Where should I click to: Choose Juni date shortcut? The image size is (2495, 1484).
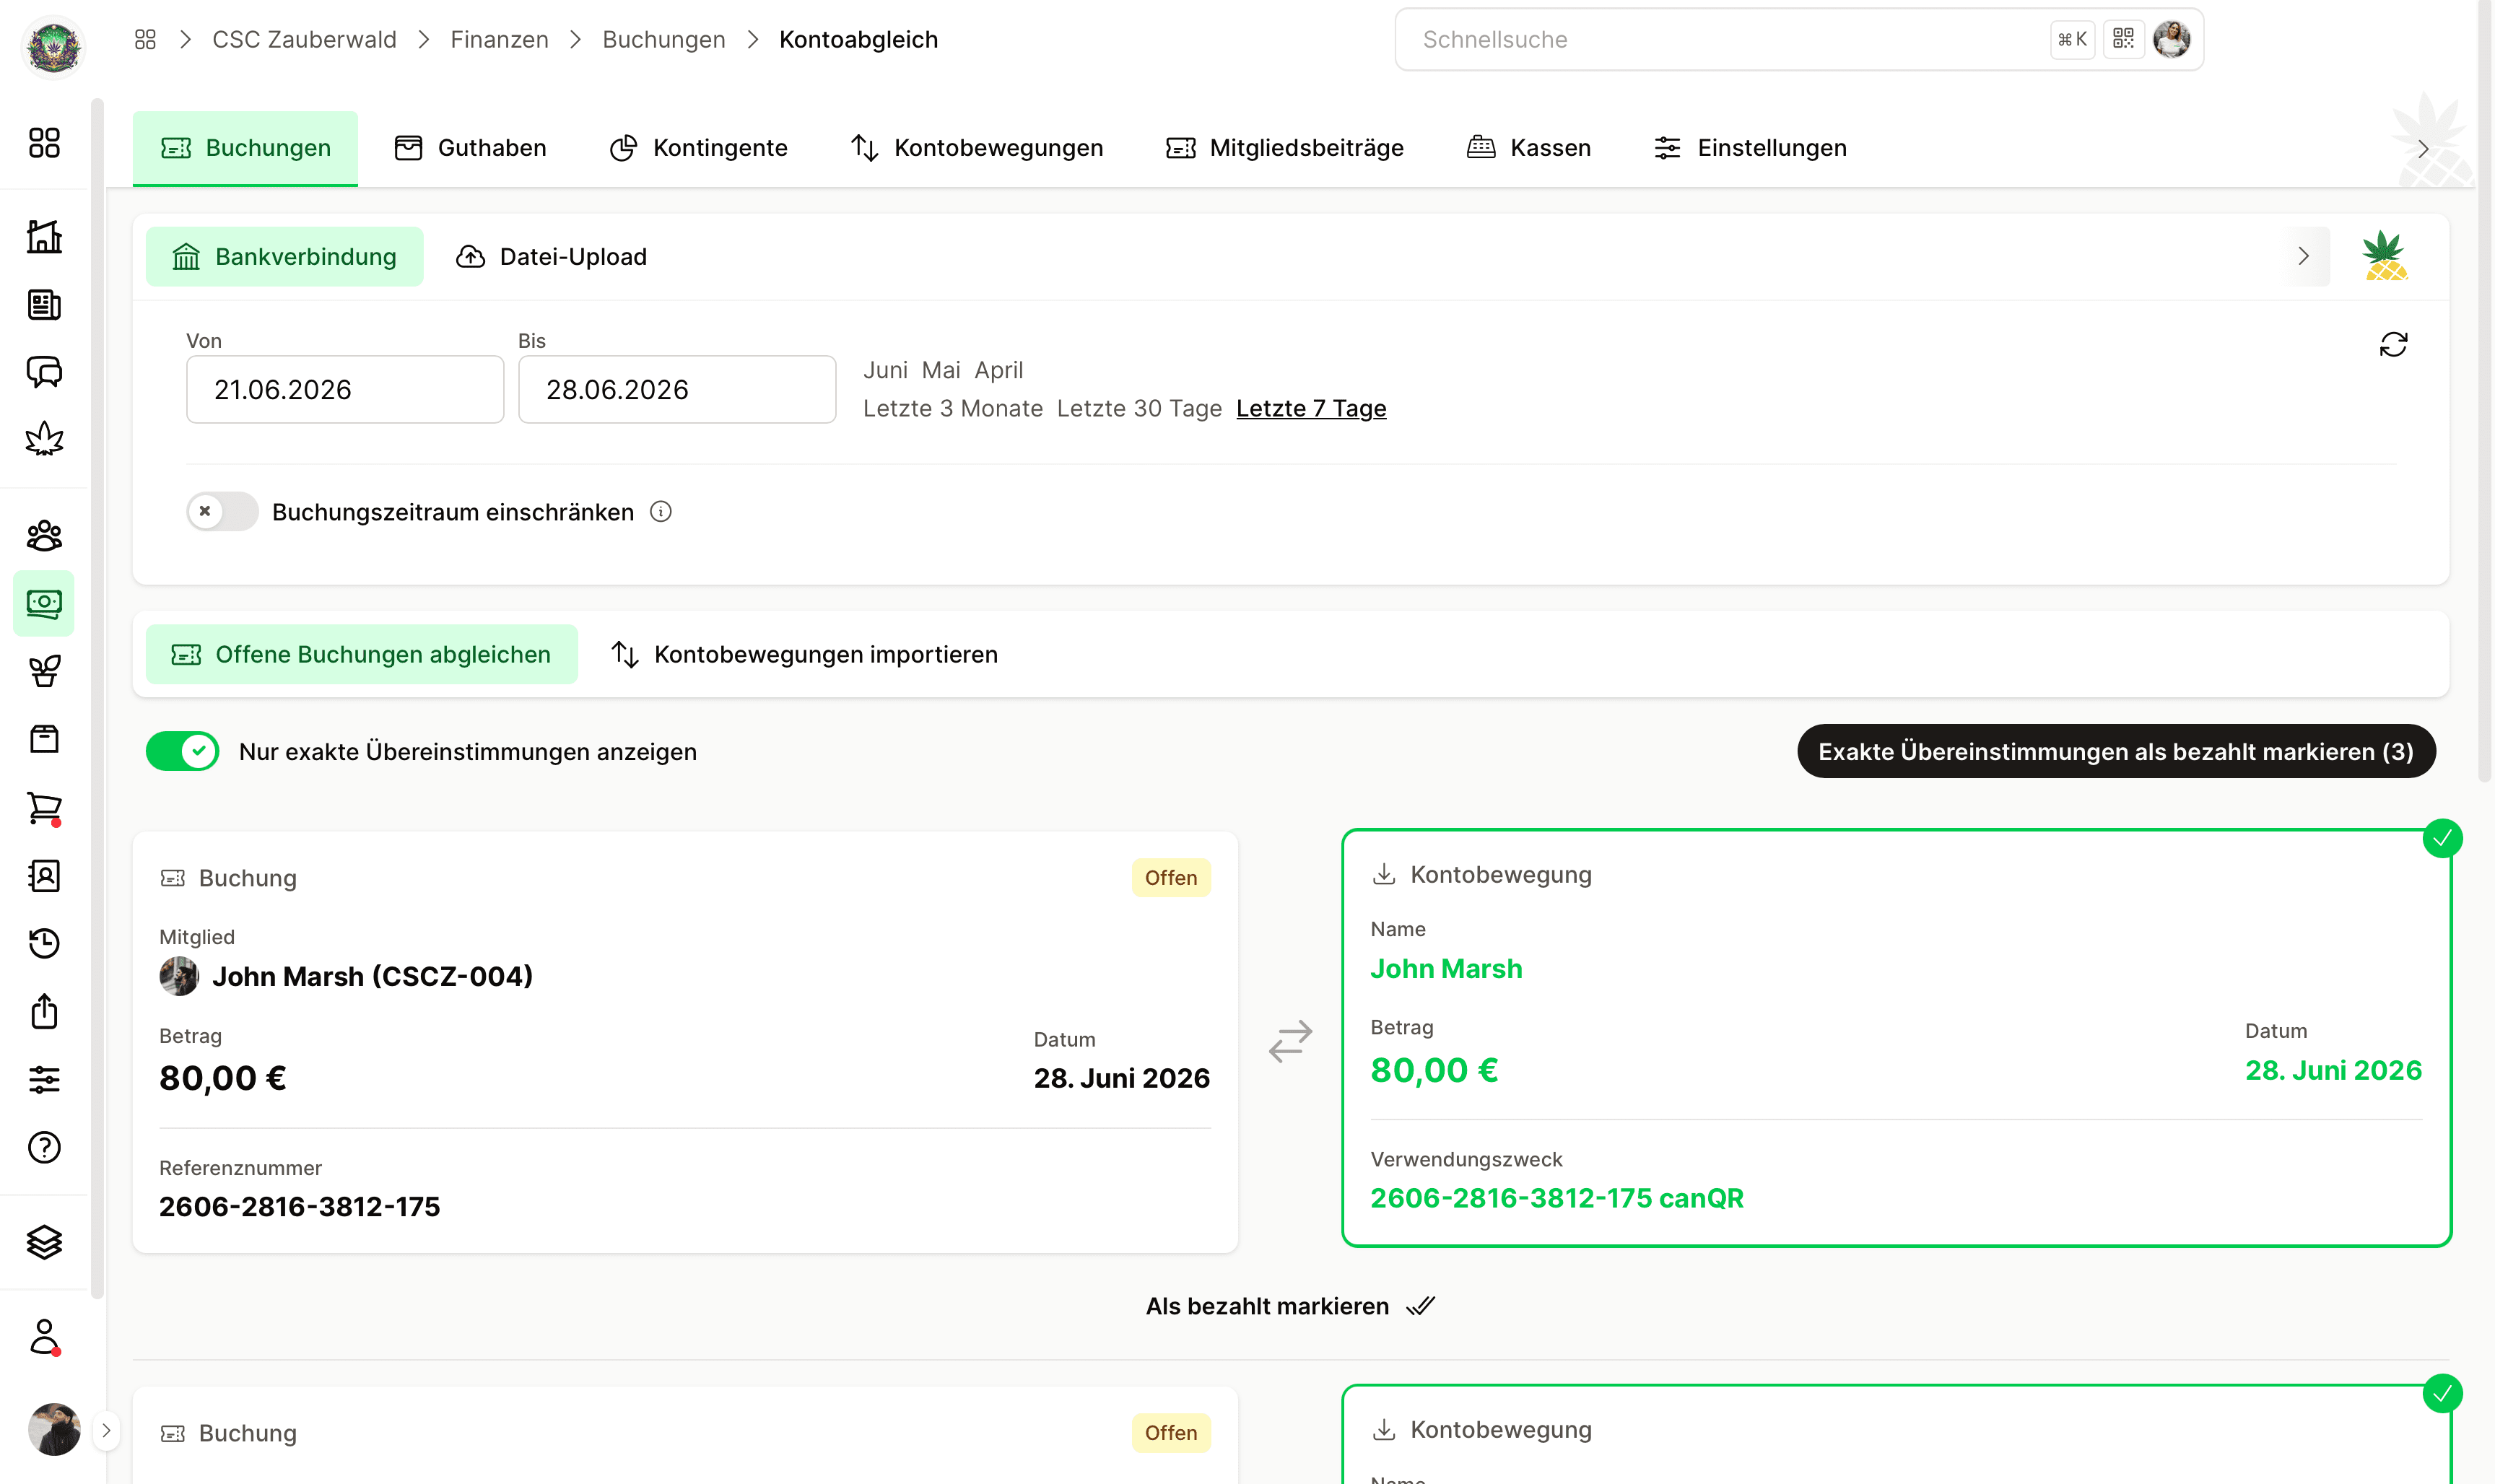885,370
